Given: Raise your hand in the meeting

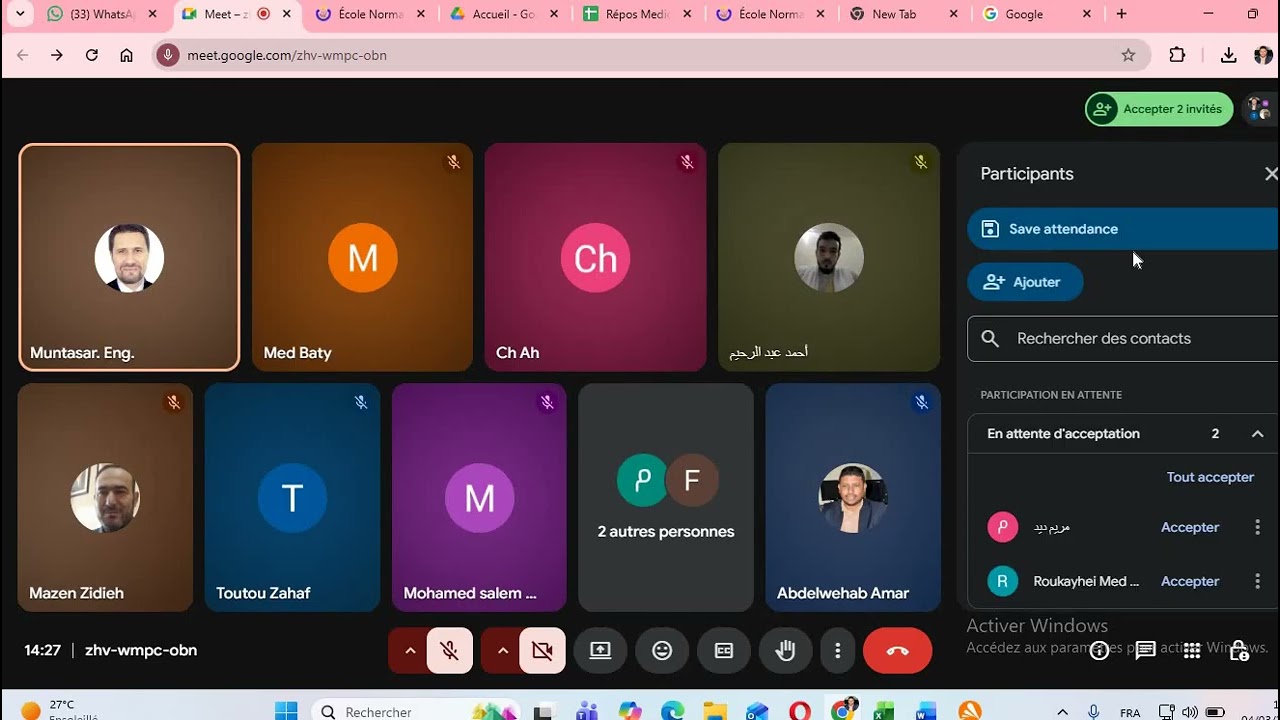Looking at the screenshot, I should pos(786,651).
